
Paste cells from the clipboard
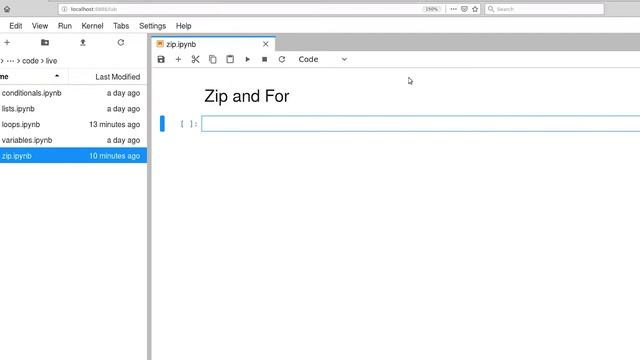click(230, 59)
